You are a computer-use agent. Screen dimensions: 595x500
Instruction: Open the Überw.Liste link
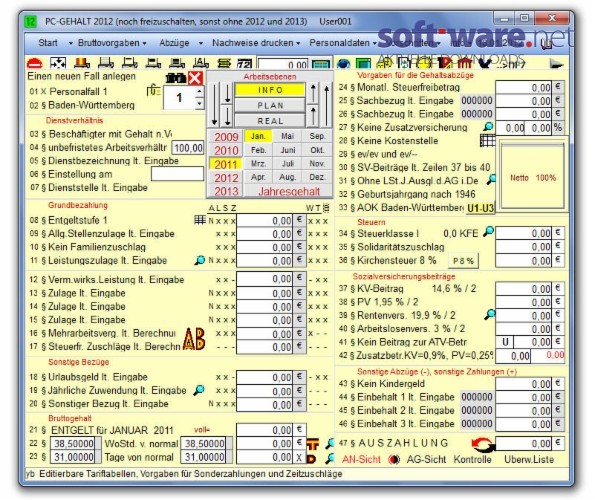529,459
